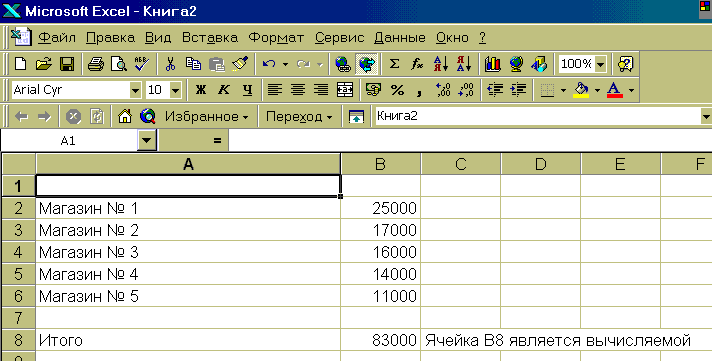Screen dimensions: 712x361
Task: Show only the Web toolbar button
Action: (x=356, y=117)
